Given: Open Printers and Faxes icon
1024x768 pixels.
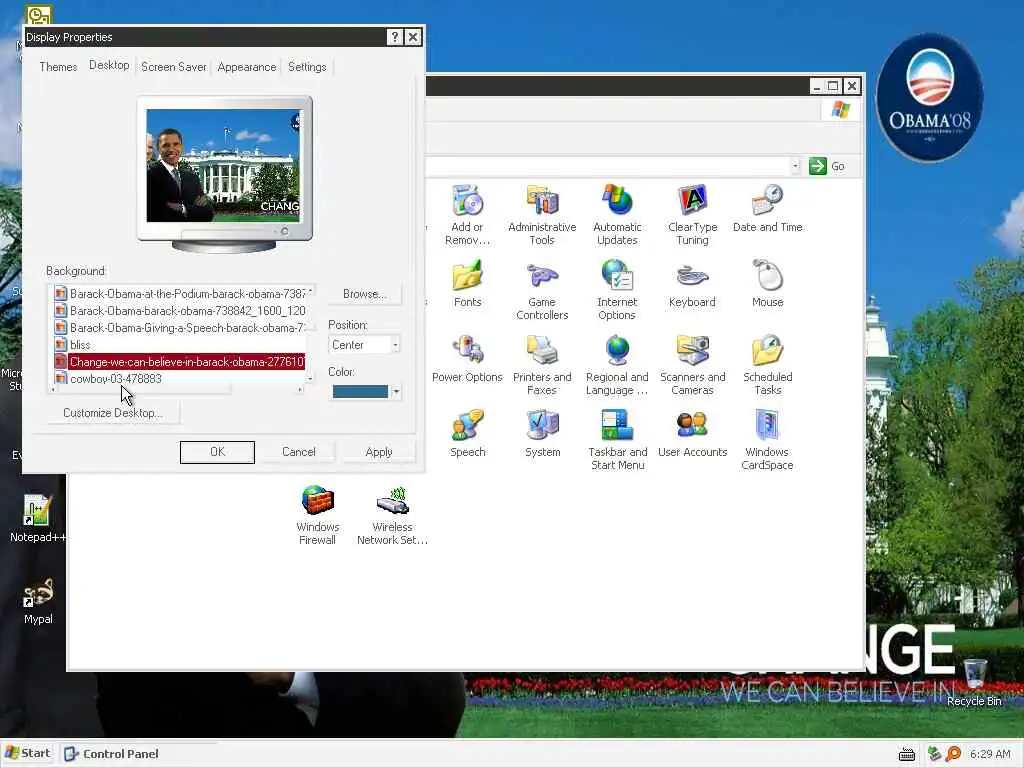Looking at the screenshot, I should click(542, 364).
